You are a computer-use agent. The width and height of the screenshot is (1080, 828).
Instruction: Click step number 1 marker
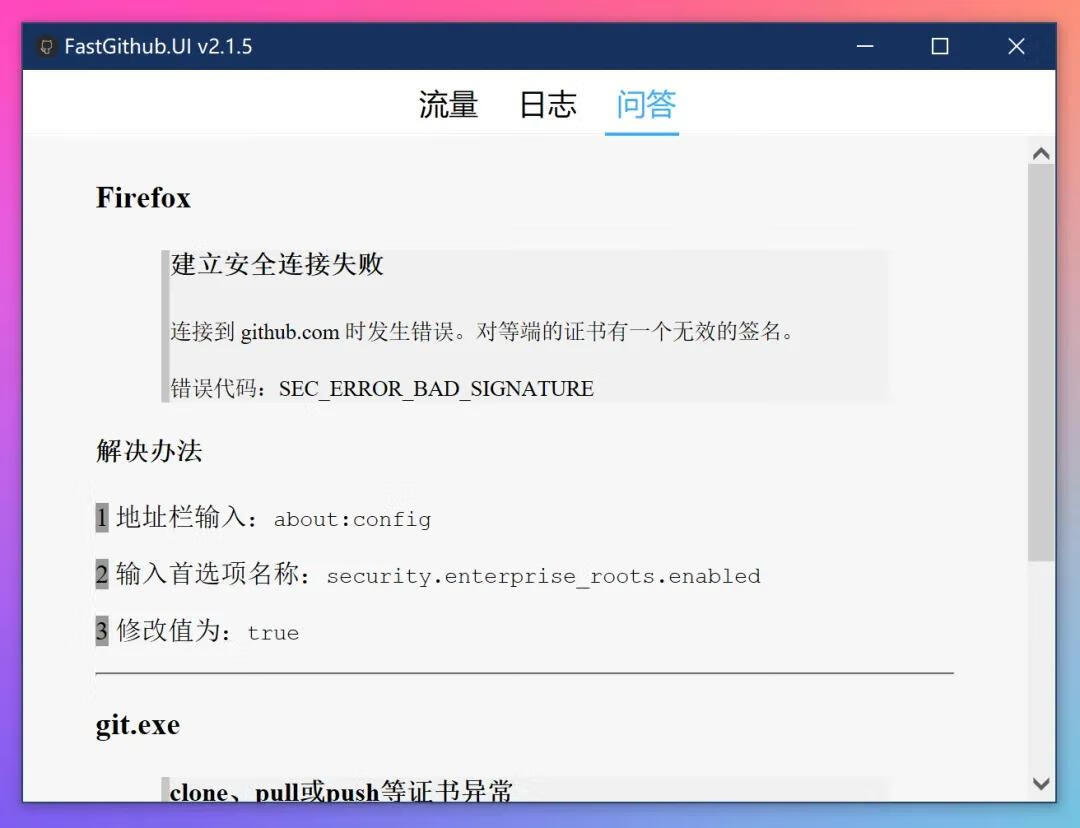(x=100, y=518)
